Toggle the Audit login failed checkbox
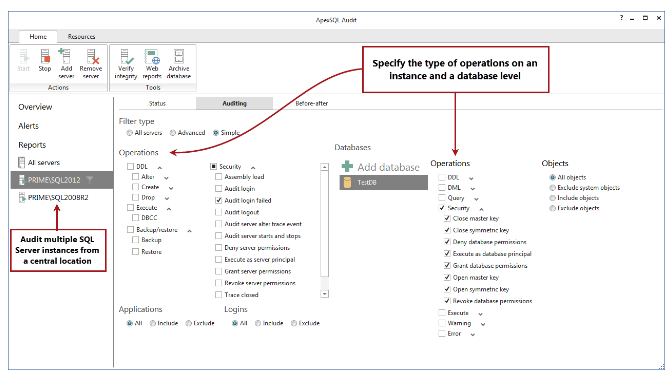 click(218, 200)
